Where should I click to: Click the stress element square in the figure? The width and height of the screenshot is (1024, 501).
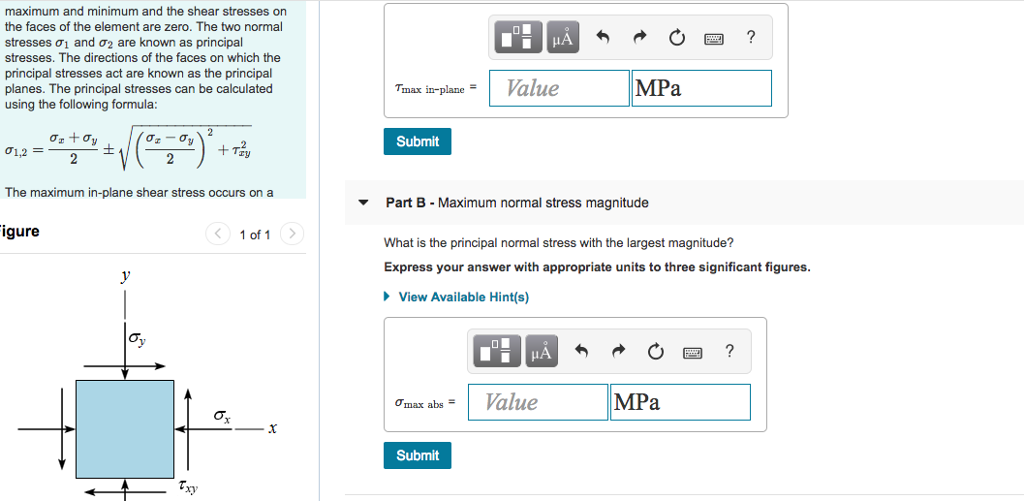pyautogui.click(x=125, y=429)
